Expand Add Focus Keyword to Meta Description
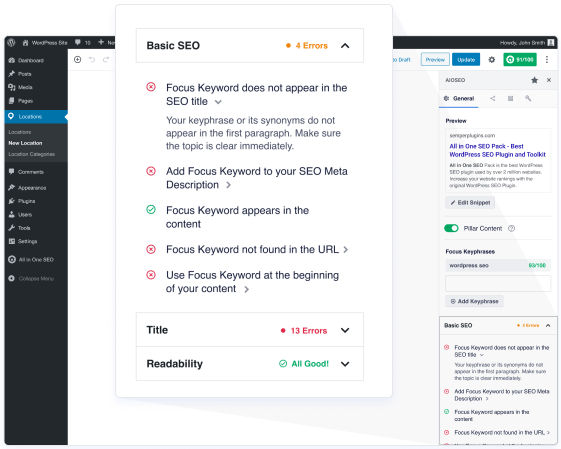The width and height of the screenshot is (561, 449). point(228,185)
